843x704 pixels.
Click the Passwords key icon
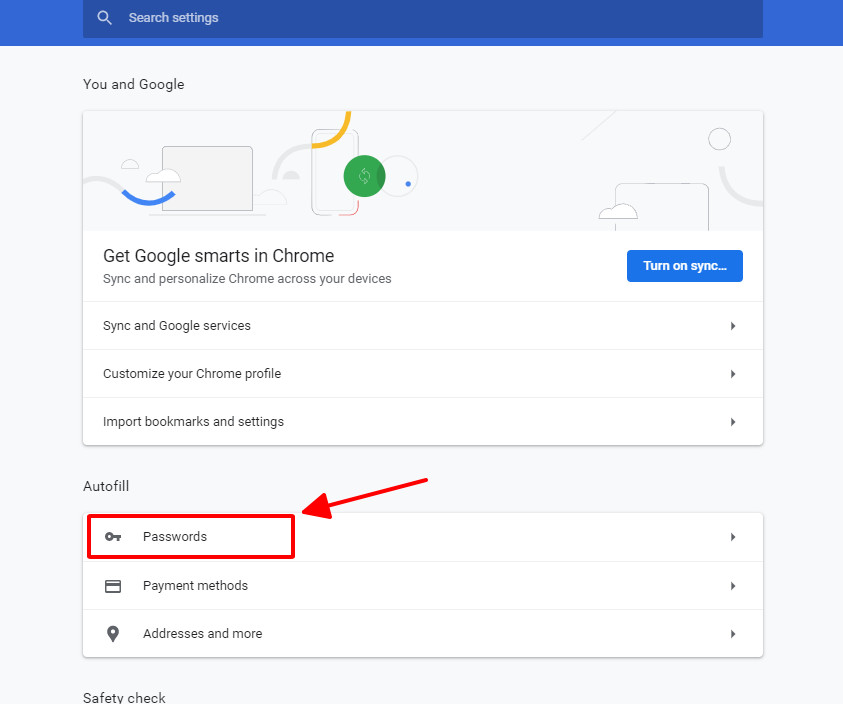[x=113, y=537]
